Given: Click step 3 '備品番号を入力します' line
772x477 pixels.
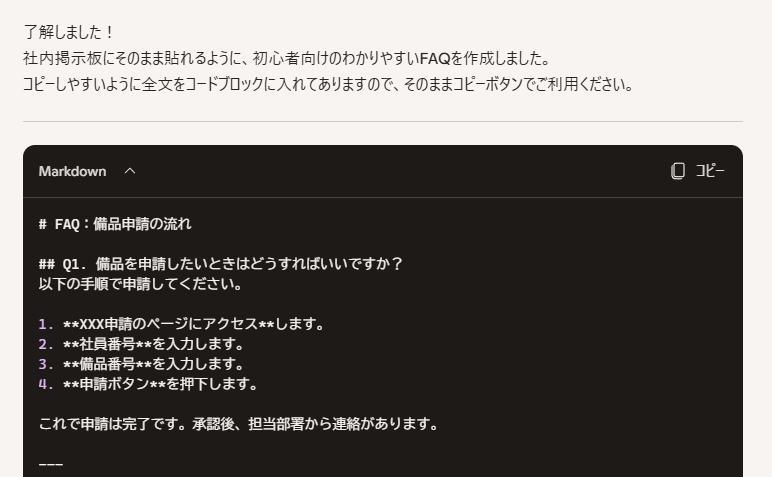Looking at the screenshot, I should pyautogui.click(x=141, y=364).
